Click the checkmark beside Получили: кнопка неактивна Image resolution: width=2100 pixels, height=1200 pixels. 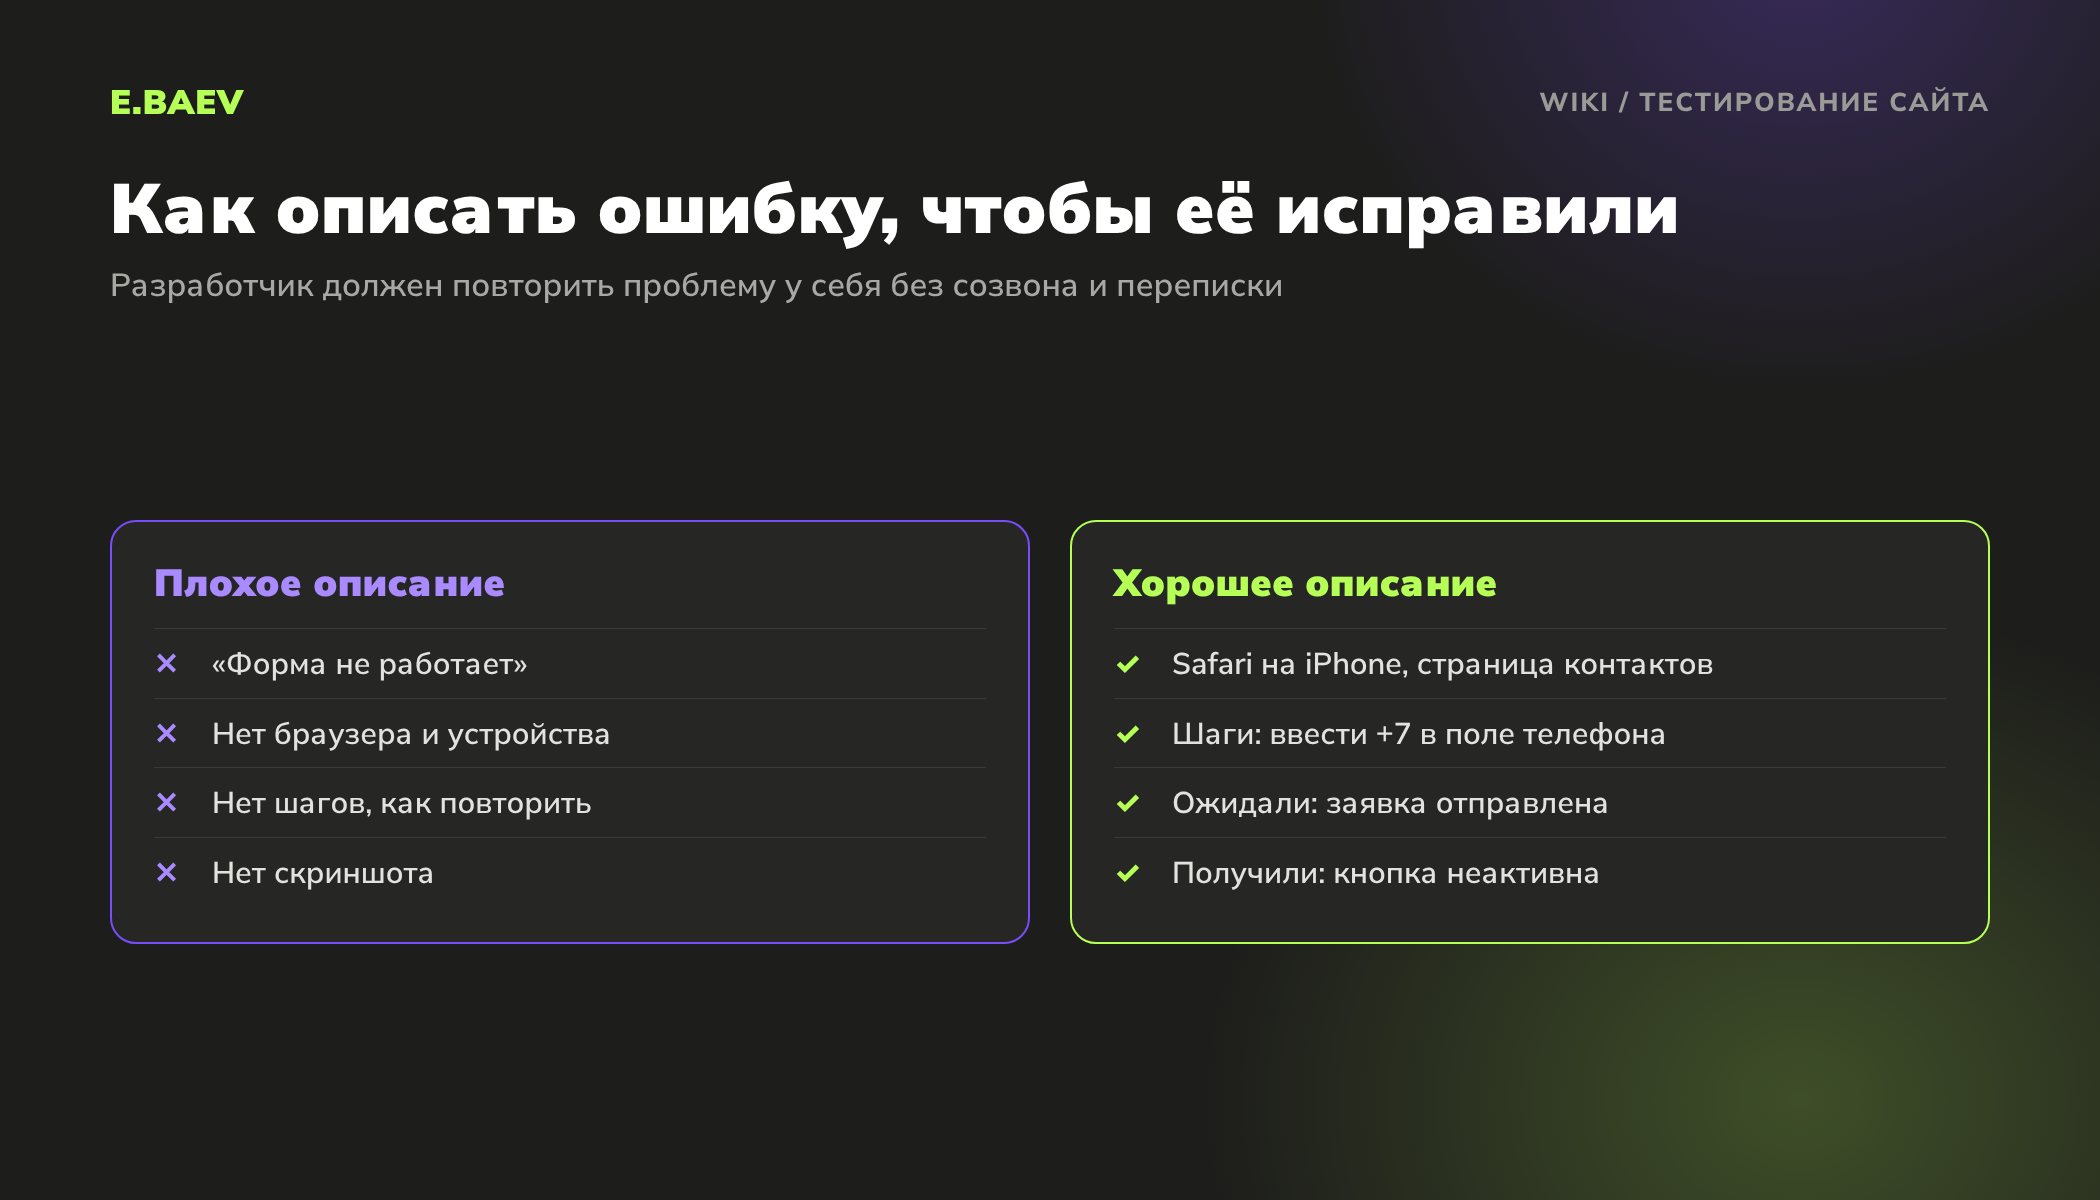tap(1128, 872)
